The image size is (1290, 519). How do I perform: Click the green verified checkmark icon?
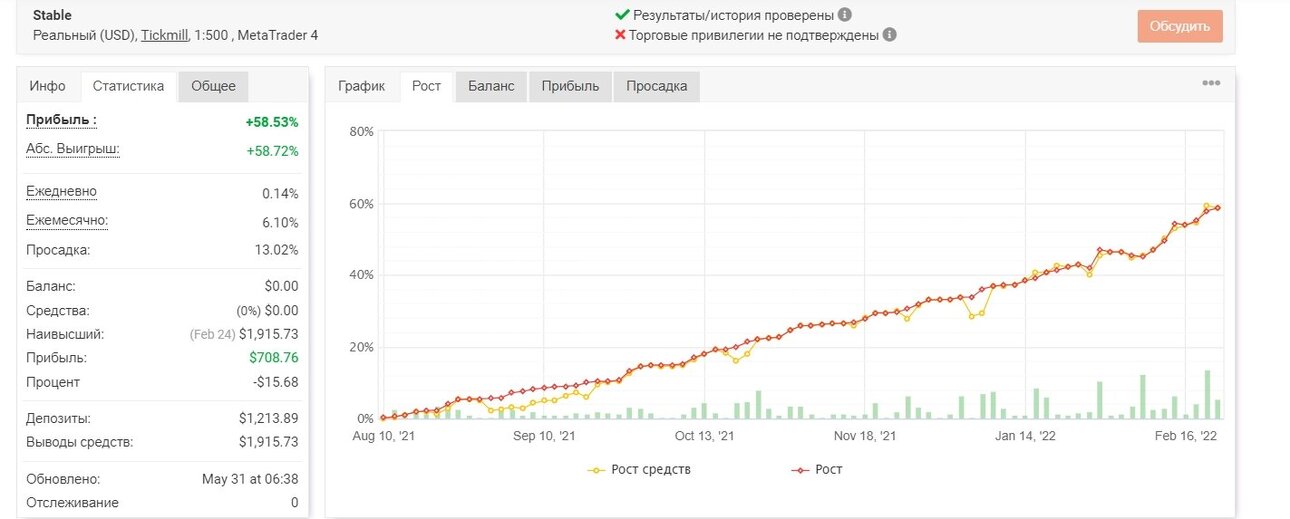(x=622, y=15)
